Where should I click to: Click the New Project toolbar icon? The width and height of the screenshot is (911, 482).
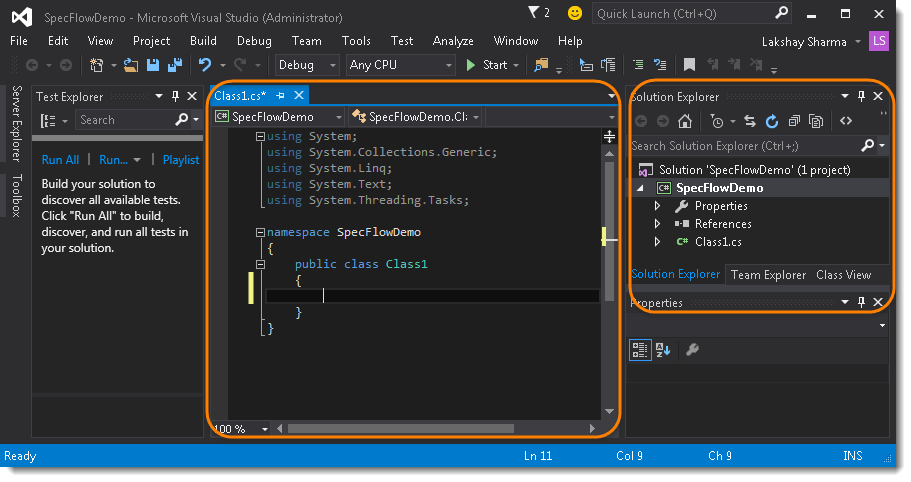[96, 65]
